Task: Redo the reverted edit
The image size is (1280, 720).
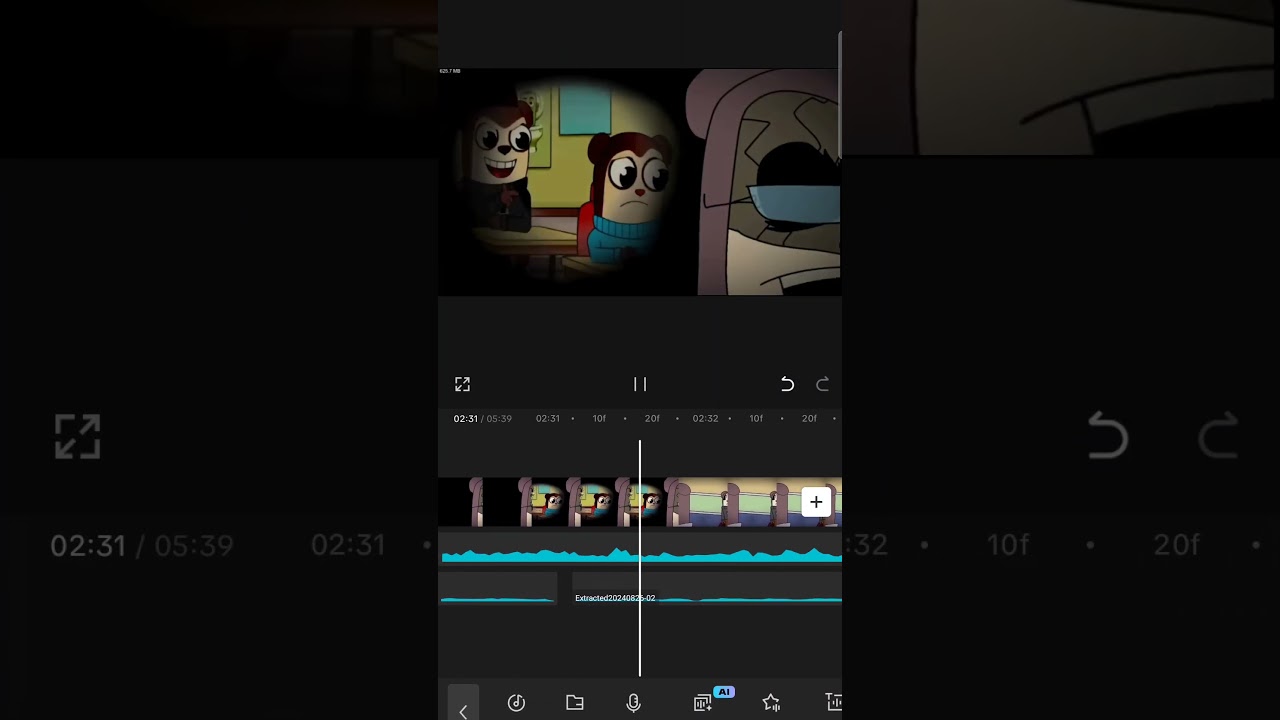Action: coord(822,384)
